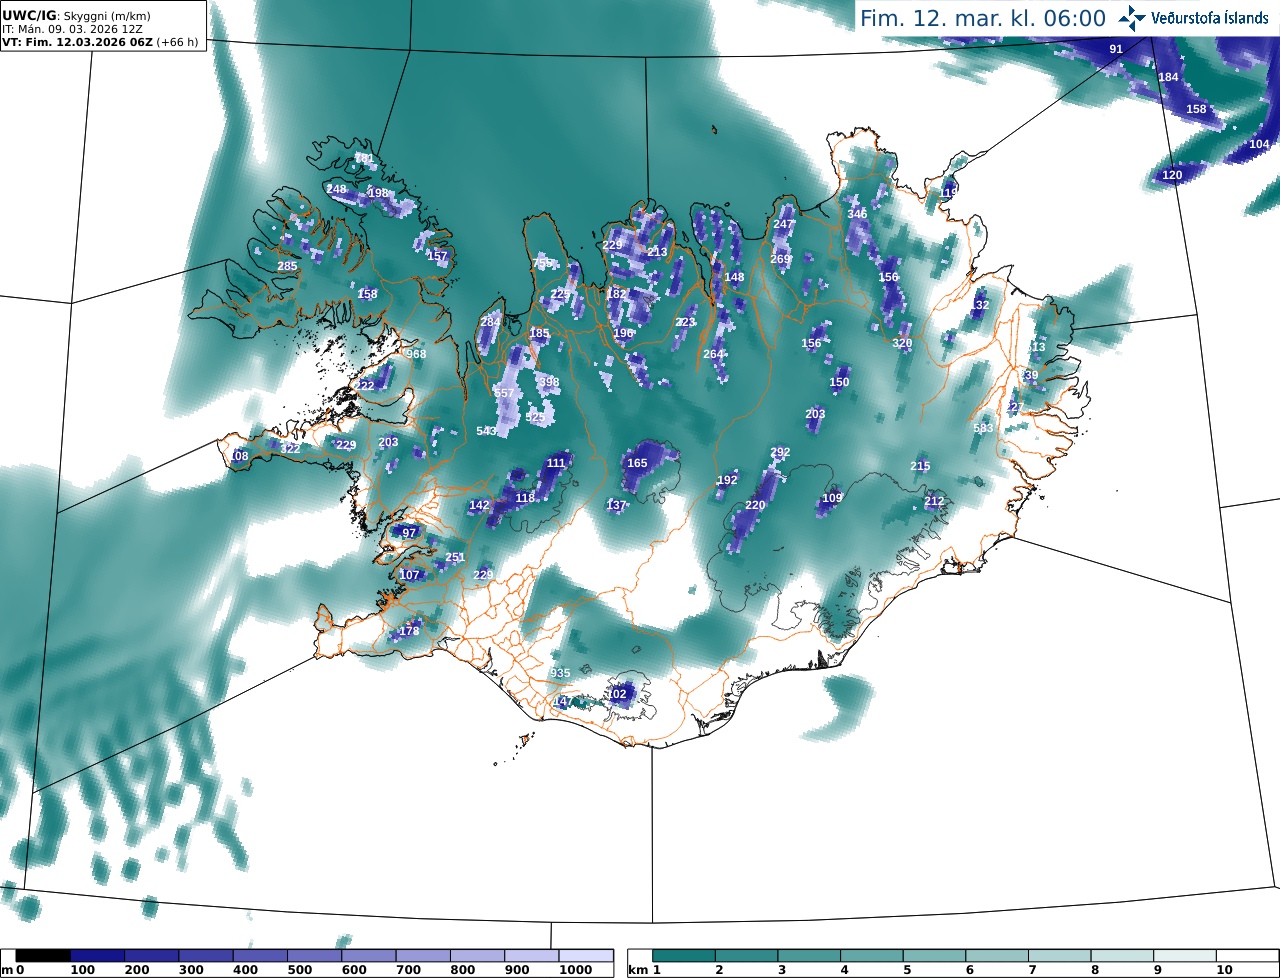The image size is (1280, 978).
Task: Click the visibility value 755 in the north
Action: click(542, 263)
